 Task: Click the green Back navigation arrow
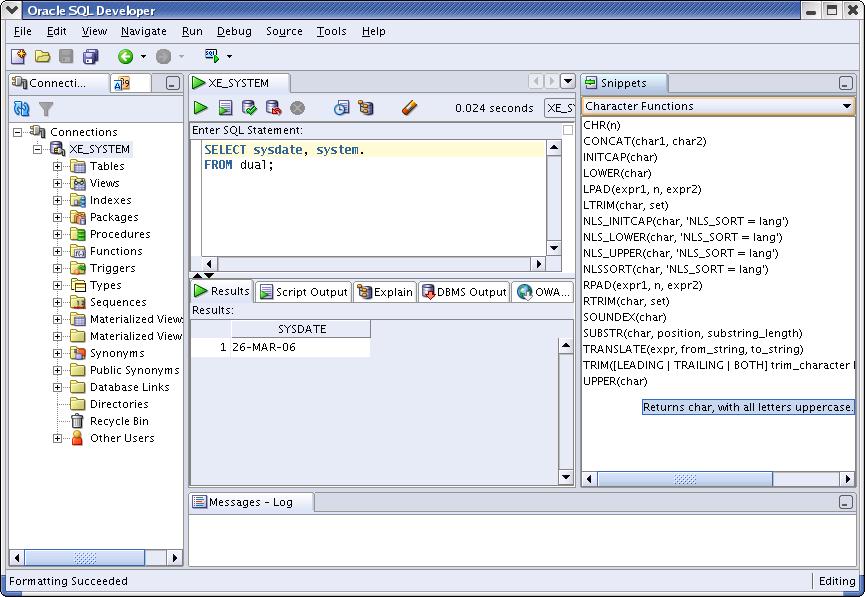[126, 56]
